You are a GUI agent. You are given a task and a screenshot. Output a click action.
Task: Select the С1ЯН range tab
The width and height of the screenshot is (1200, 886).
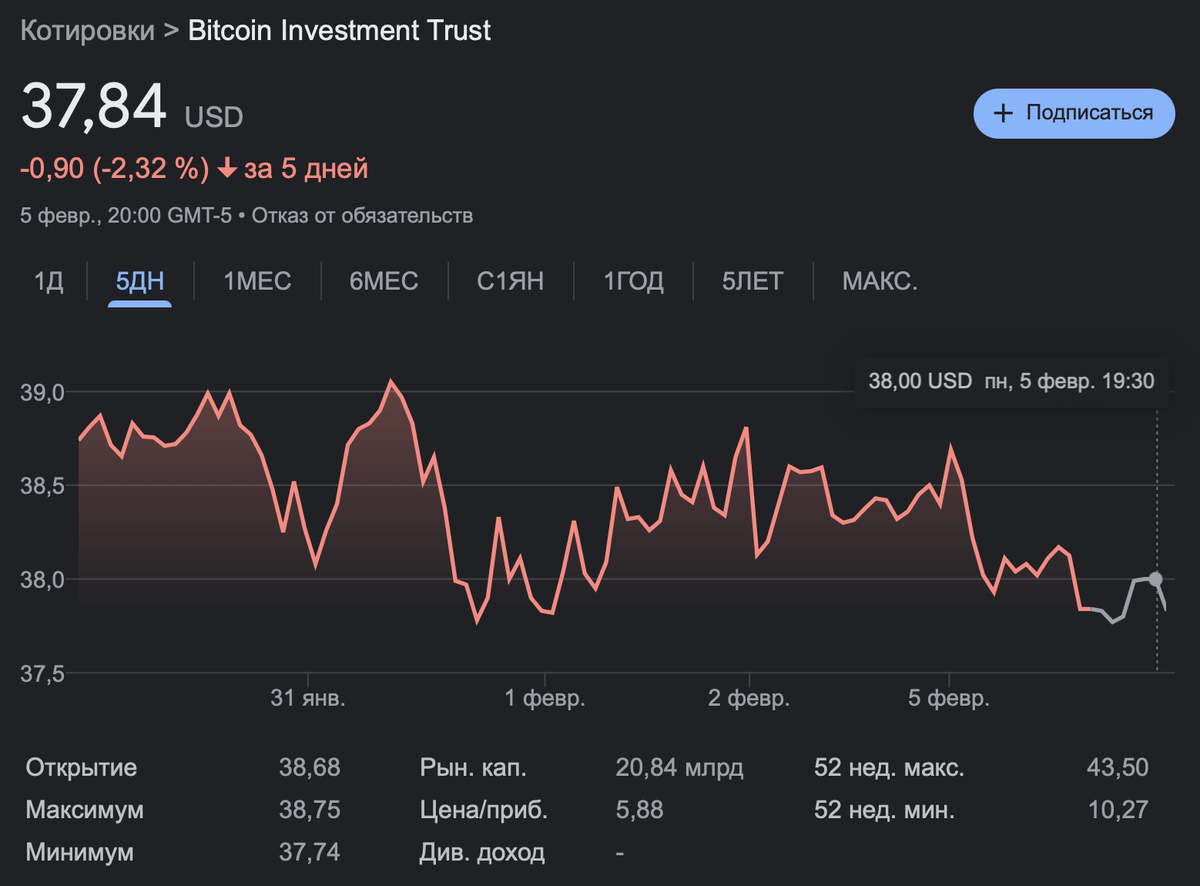[x=512, y=281]
